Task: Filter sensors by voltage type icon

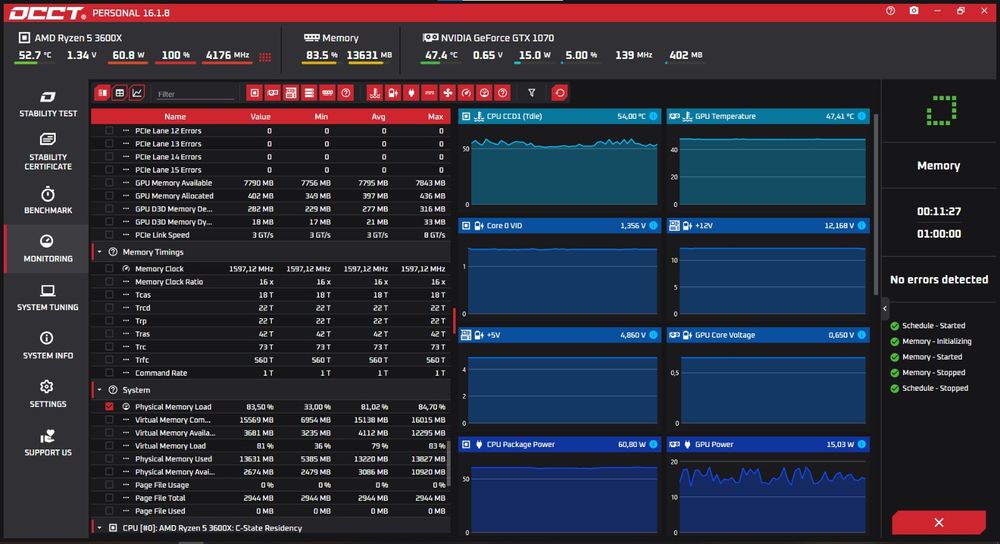Action: pos(393,93)
